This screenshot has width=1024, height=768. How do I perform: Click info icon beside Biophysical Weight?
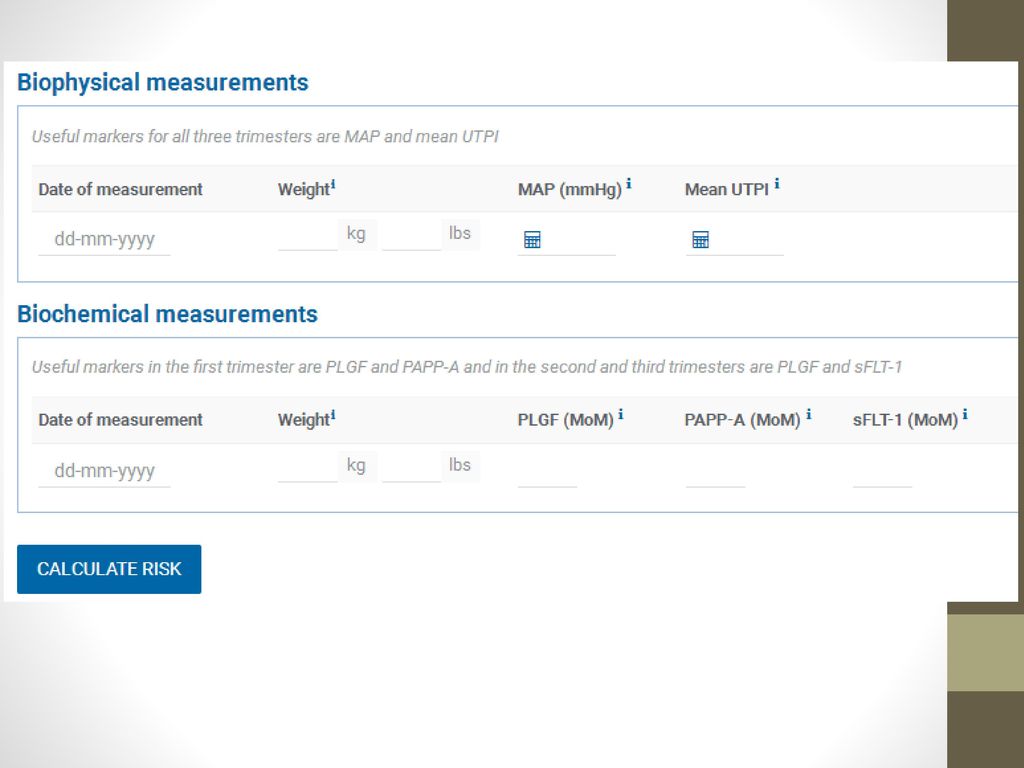[333, 185]
